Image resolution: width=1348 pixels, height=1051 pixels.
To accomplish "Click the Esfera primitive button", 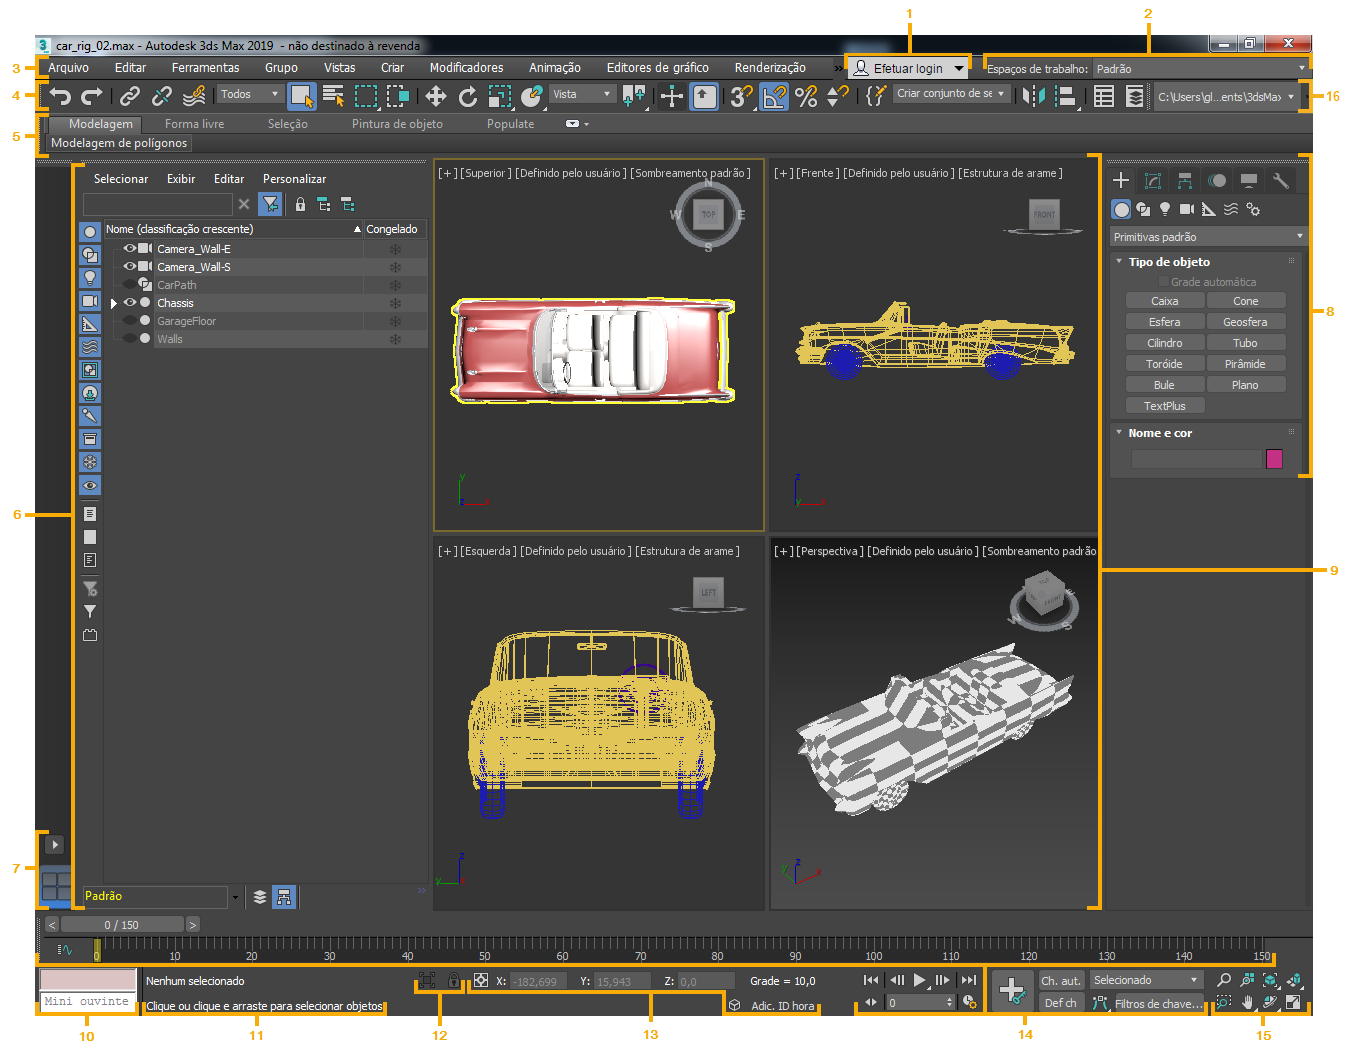I will coord(1164,322).
